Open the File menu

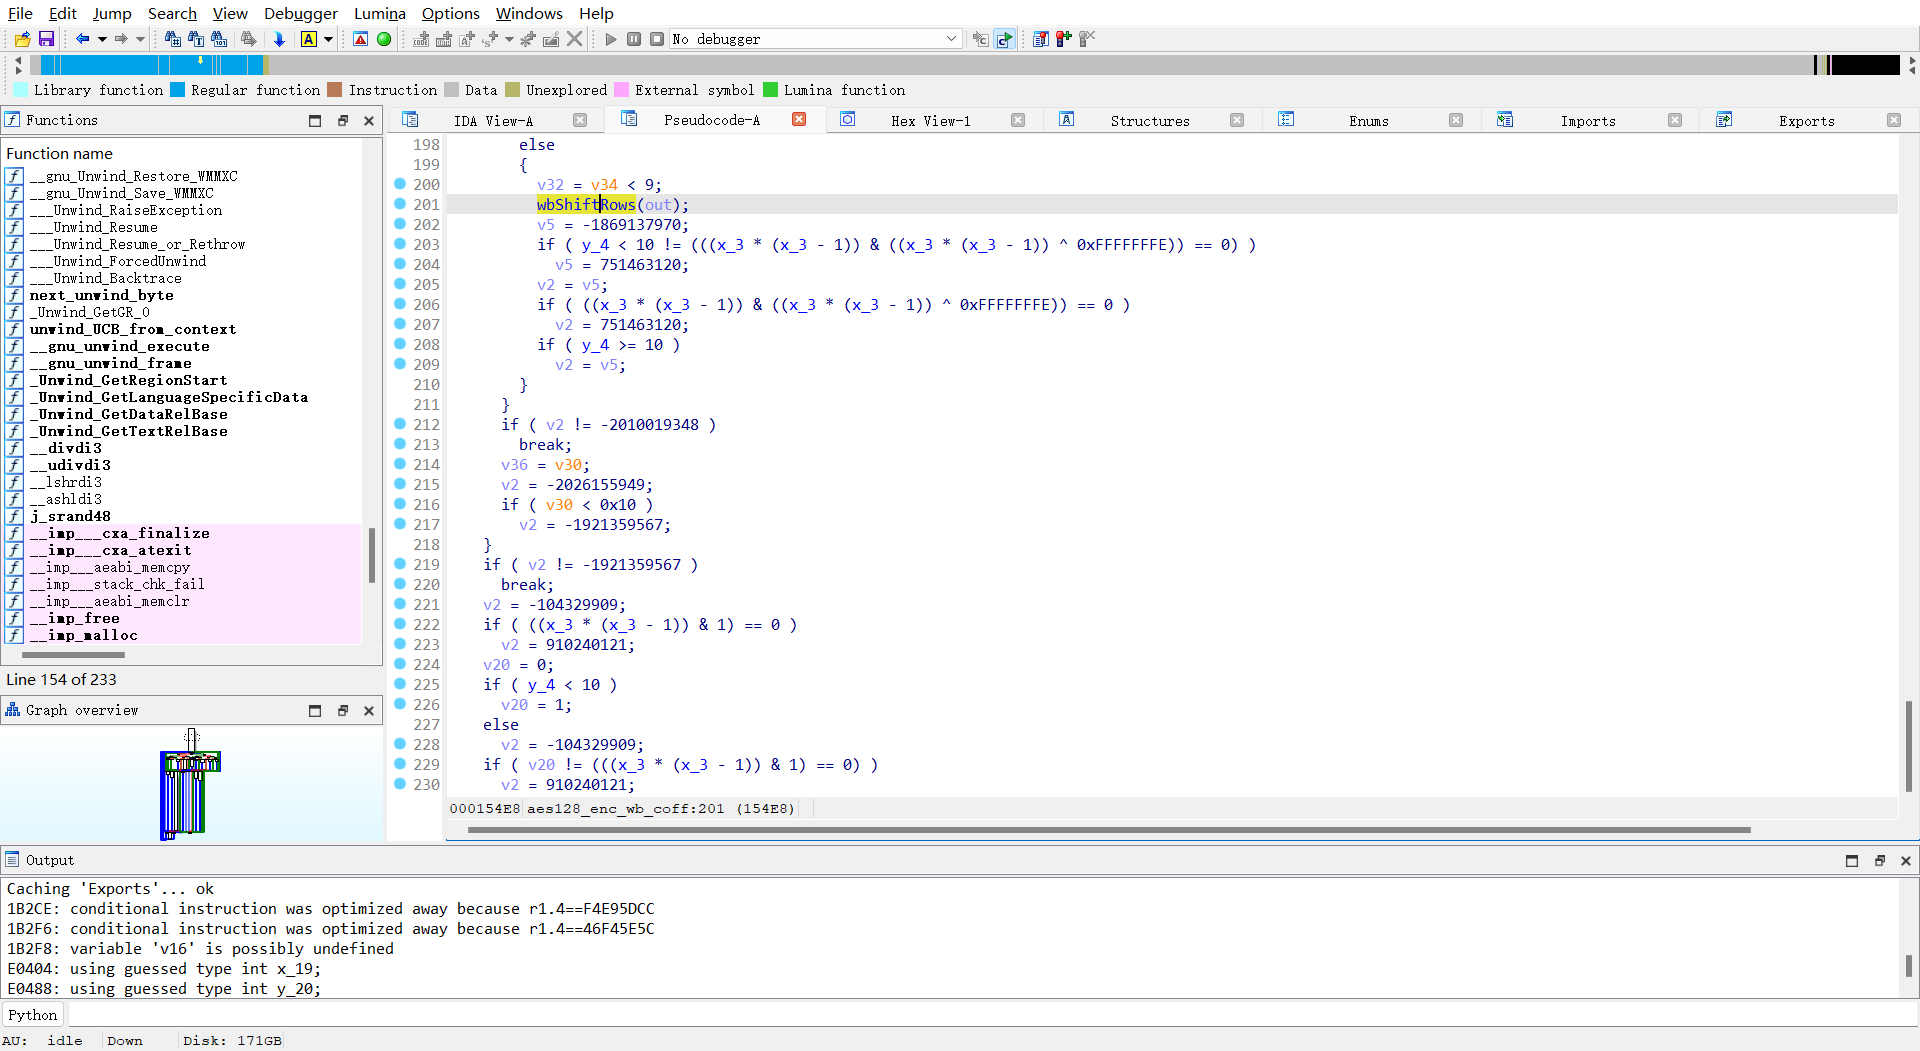tap(20, 13)
